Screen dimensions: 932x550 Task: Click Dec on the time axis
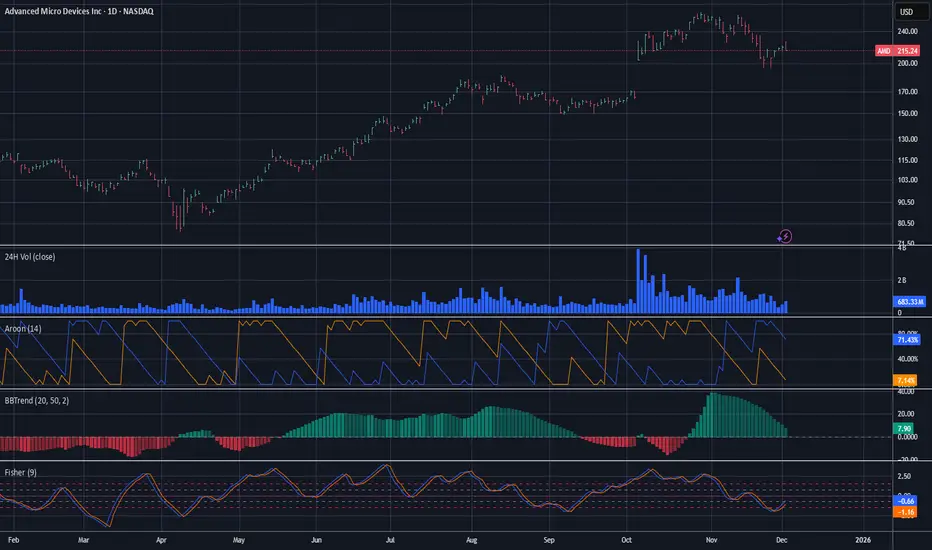pyautogui.click(x=782, y=540)
